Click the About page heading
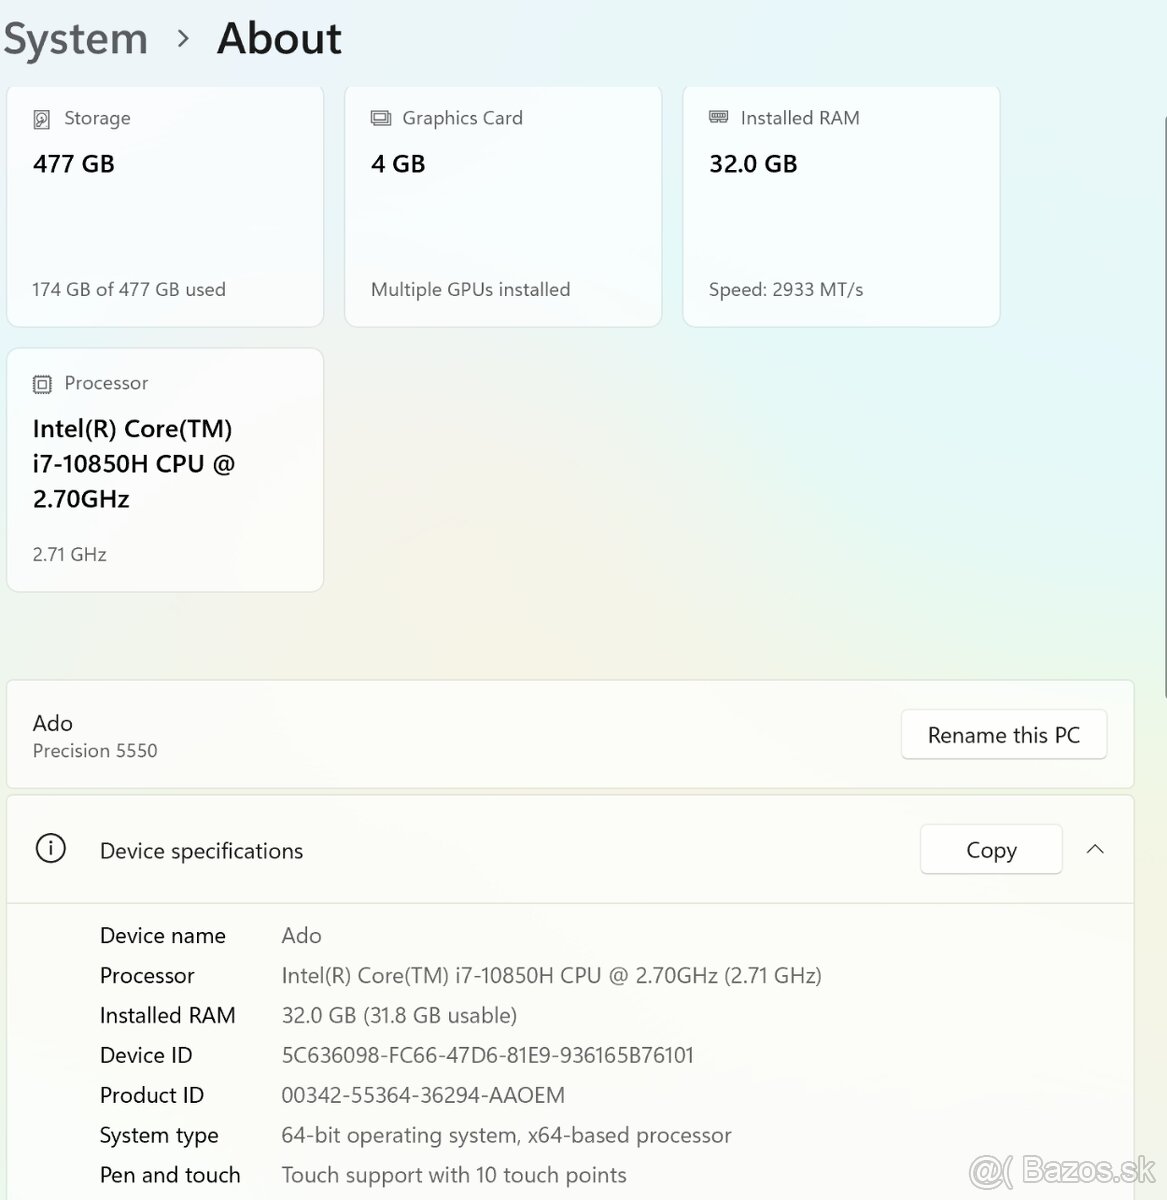This screenshot has width=1167, height=1200. point(279,39)
